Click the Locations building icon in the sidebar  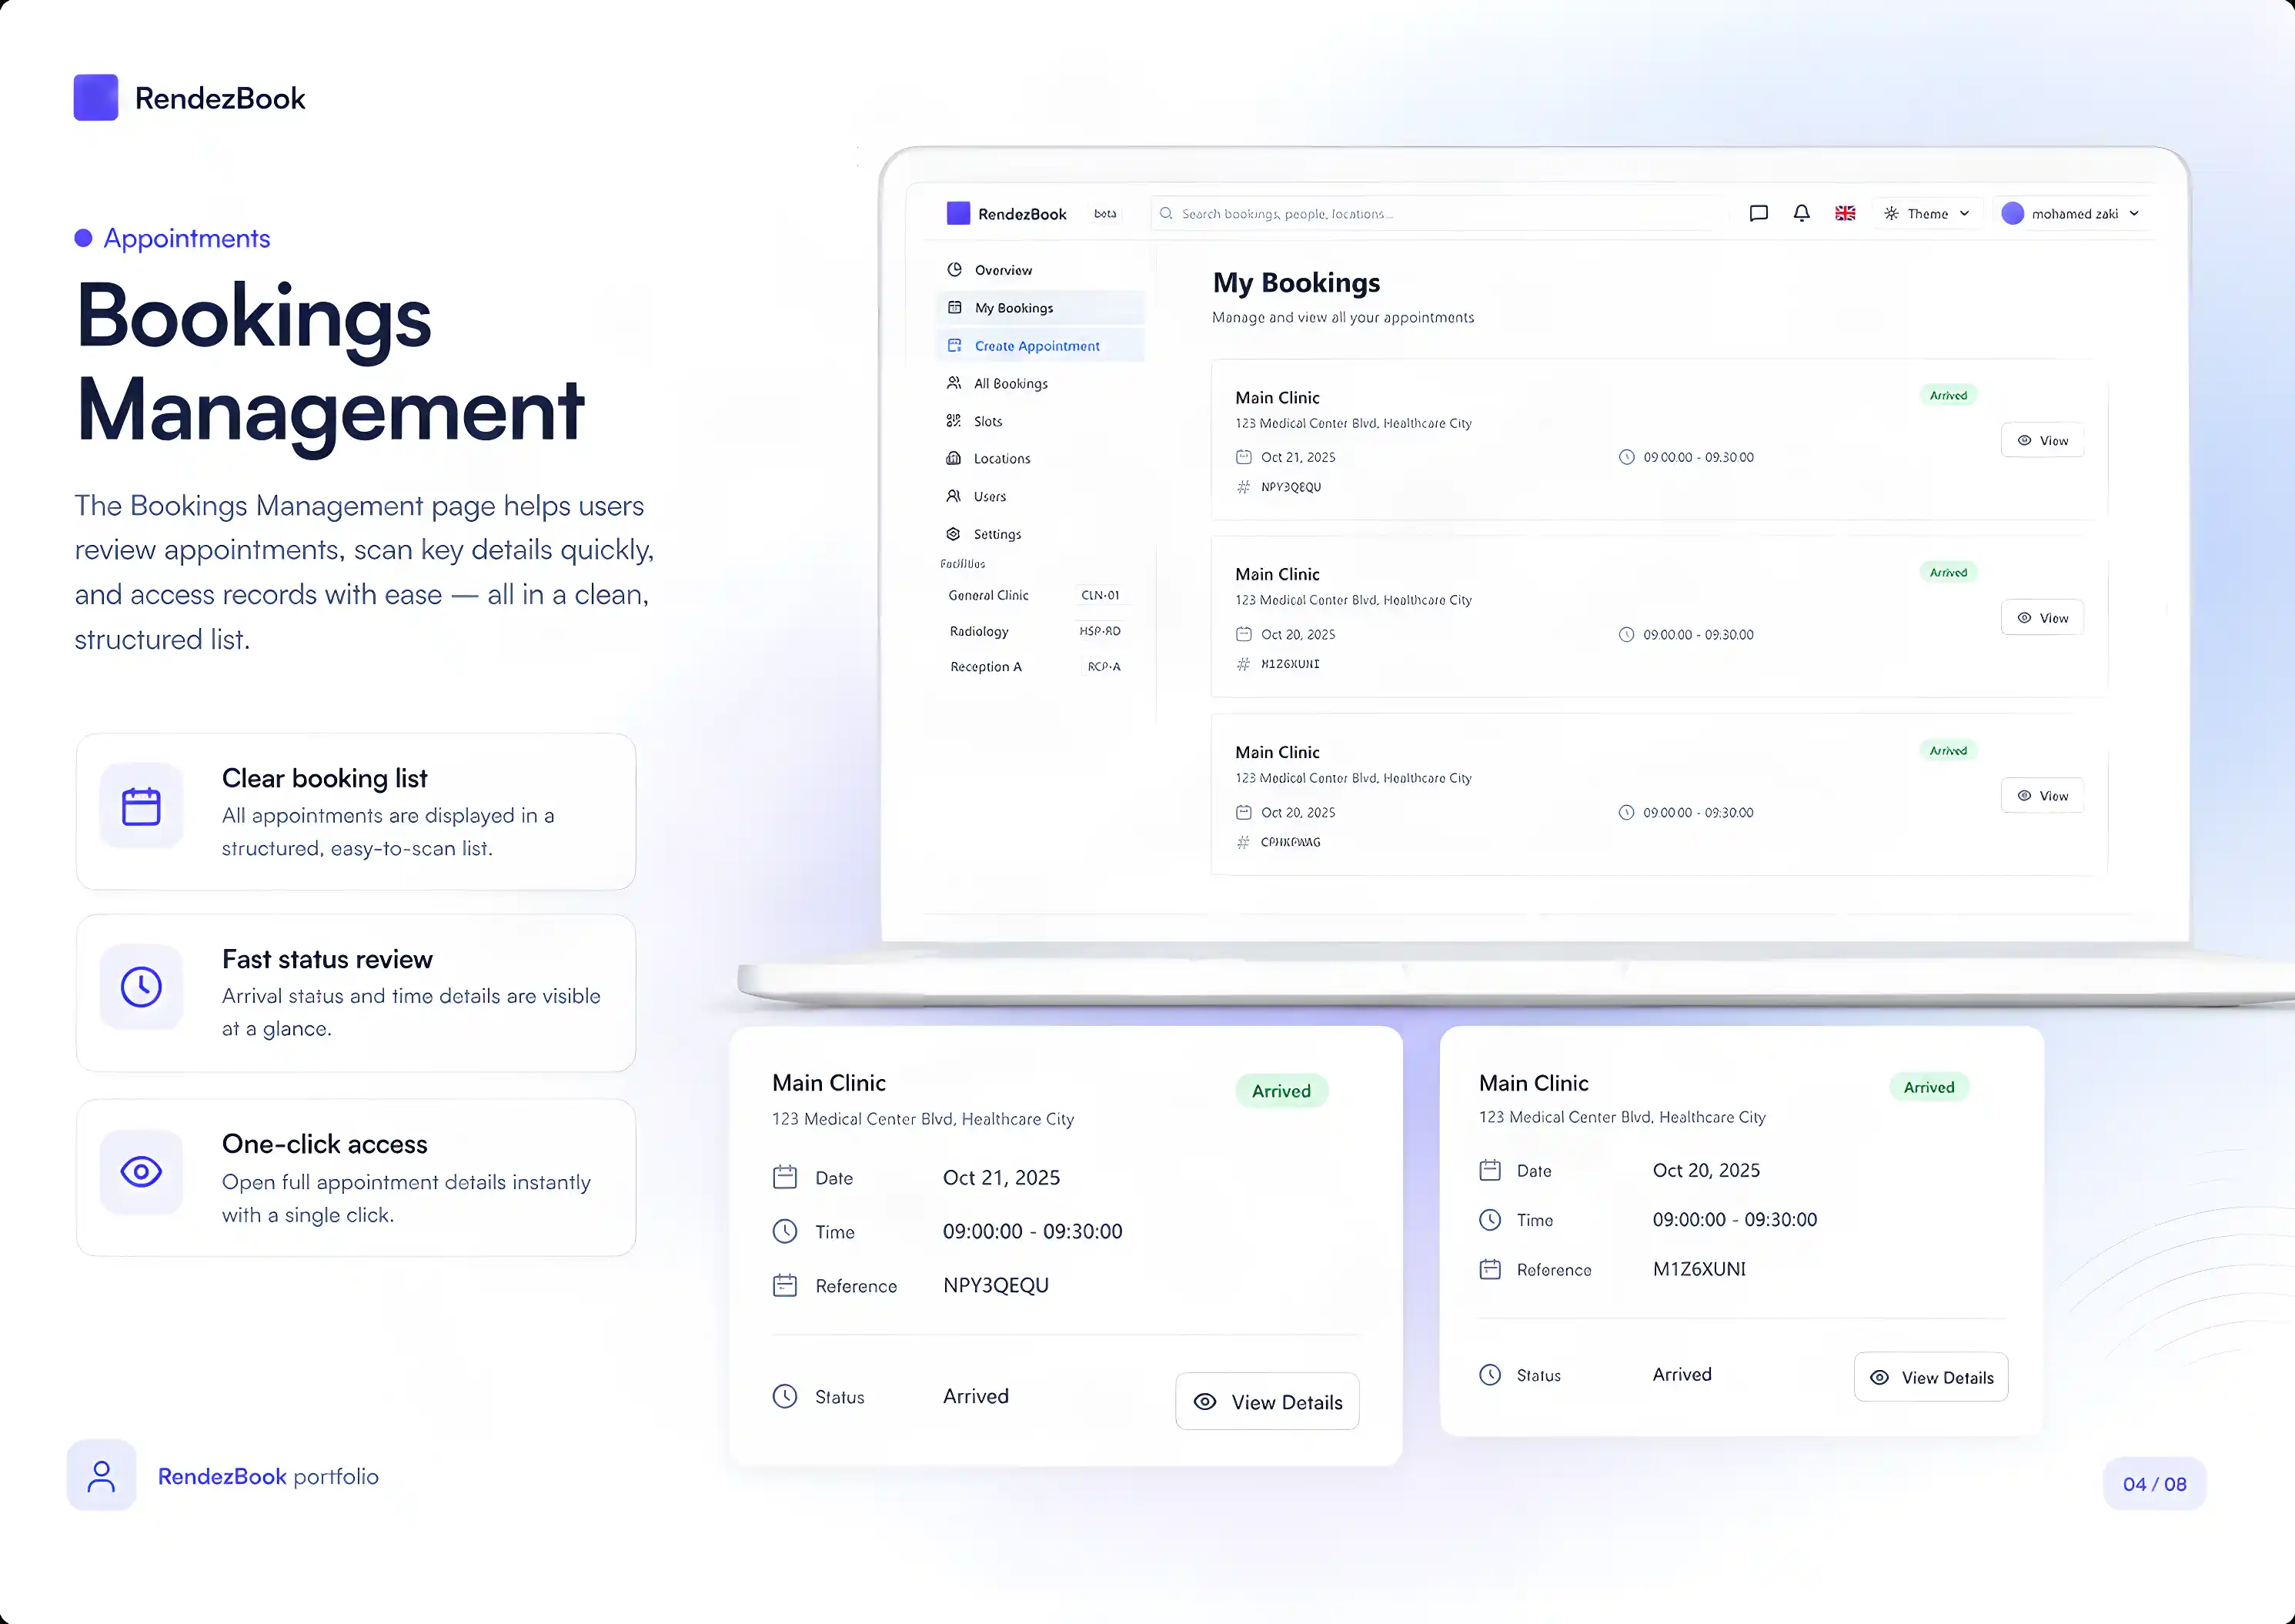tap(953, 458)
